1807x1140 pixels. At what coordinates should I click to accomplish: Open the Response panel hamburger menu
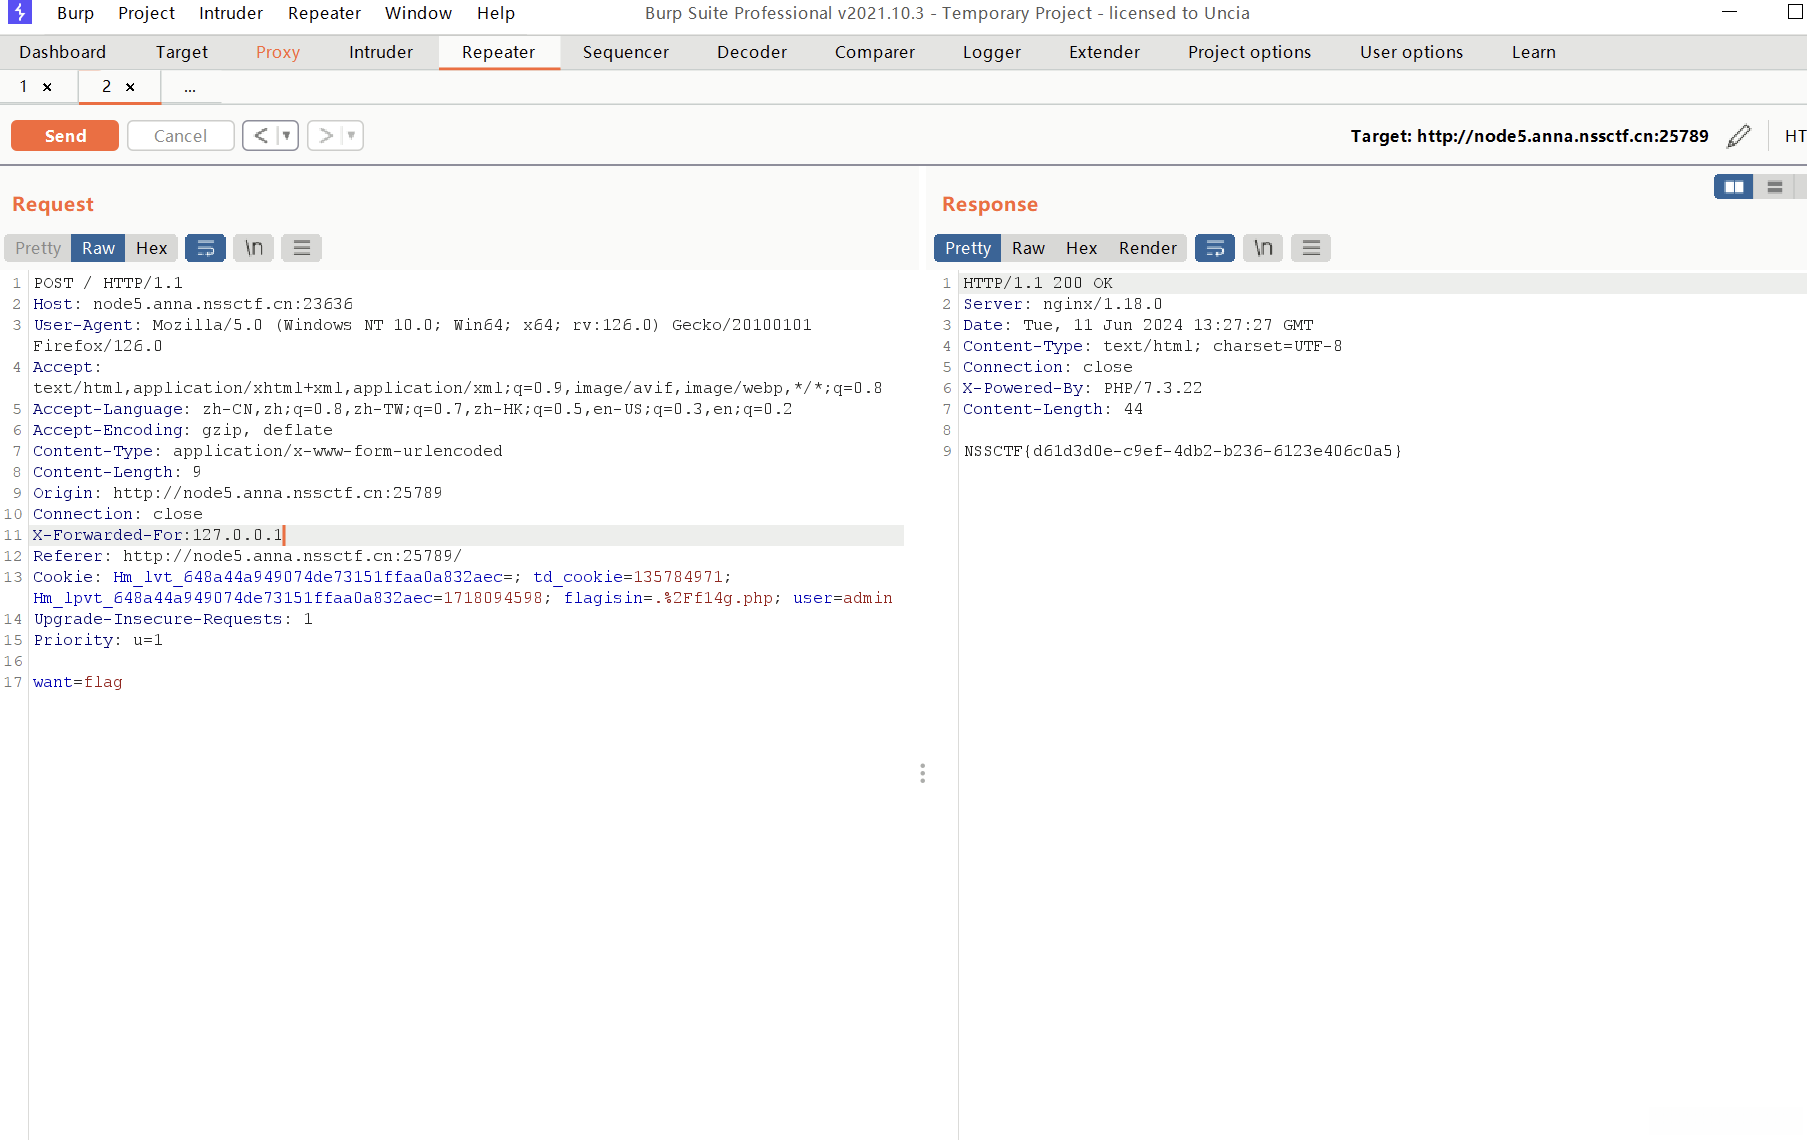pyautogui.click(x=1311, y=248)
